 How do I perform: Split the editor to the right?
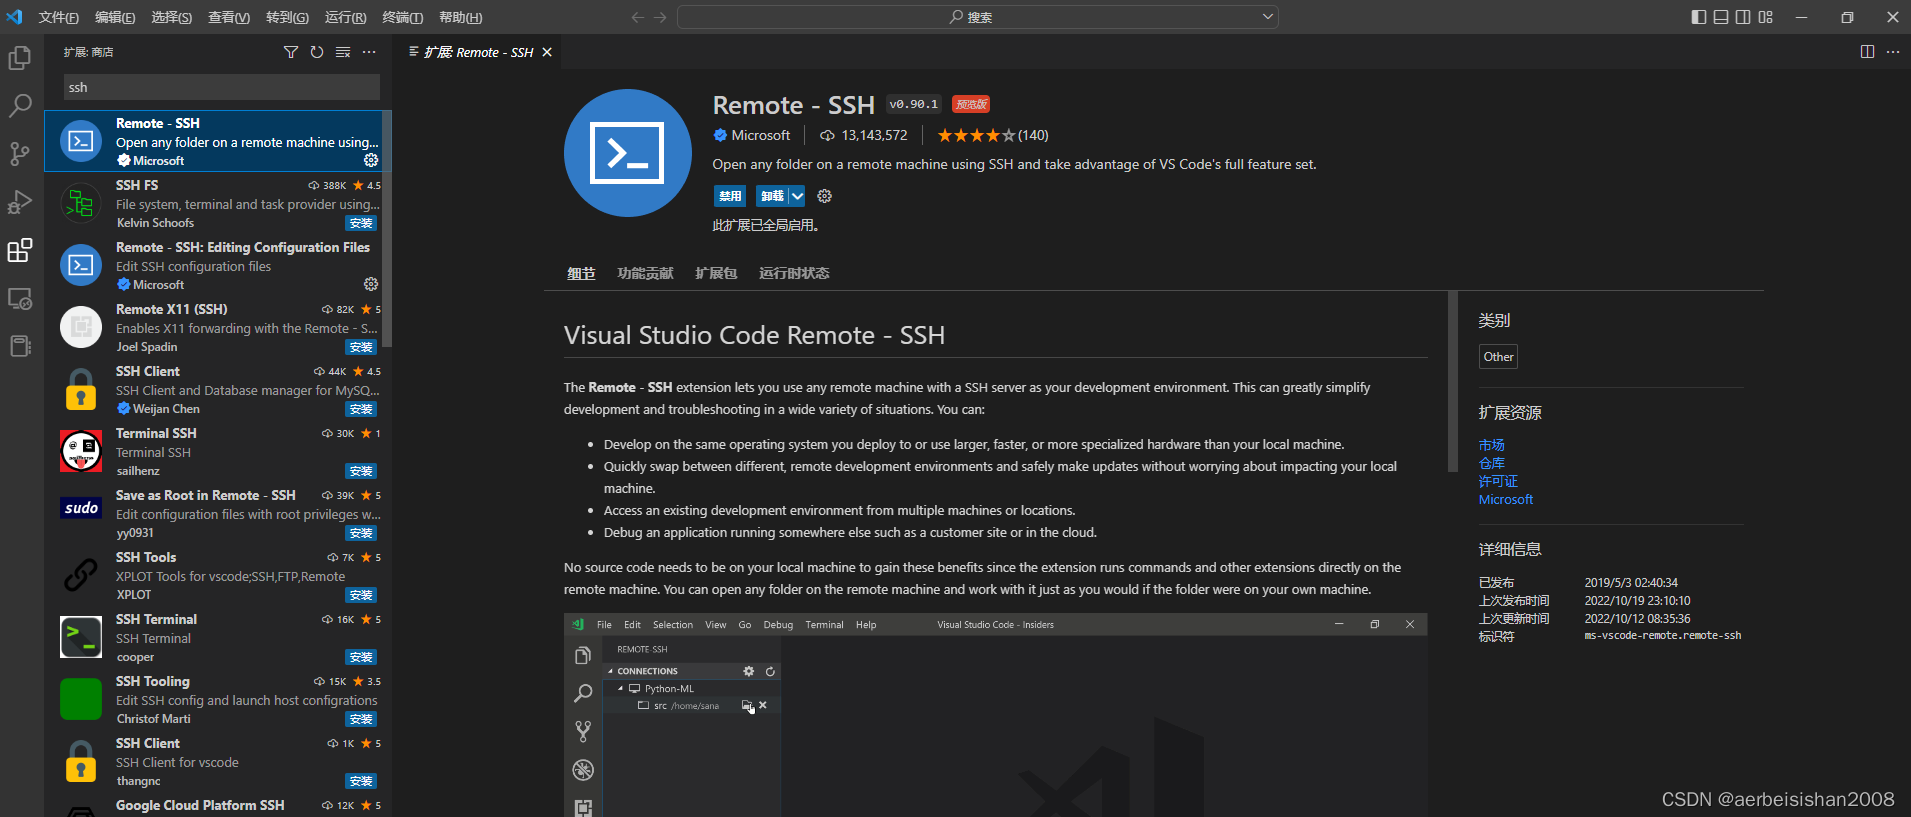point(1867,52)
